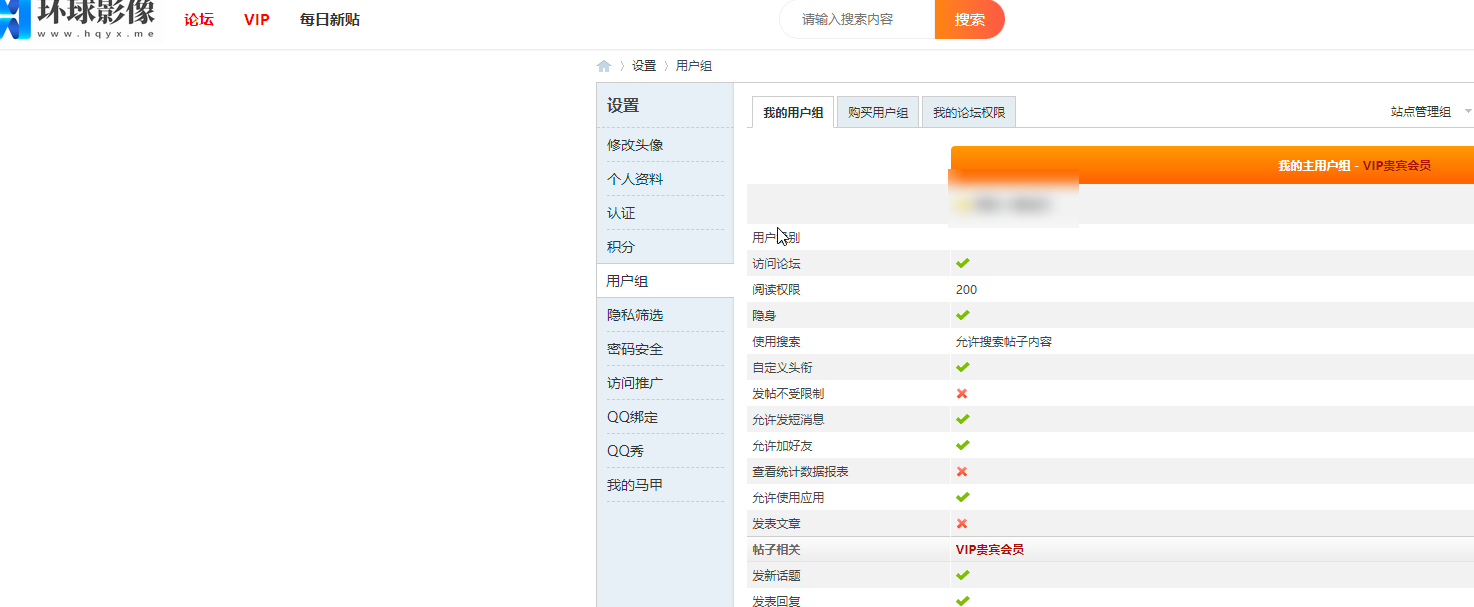Click red cross for 发表文章
The height and width of the screenshot is (607, 1474).
coord(962,523)
